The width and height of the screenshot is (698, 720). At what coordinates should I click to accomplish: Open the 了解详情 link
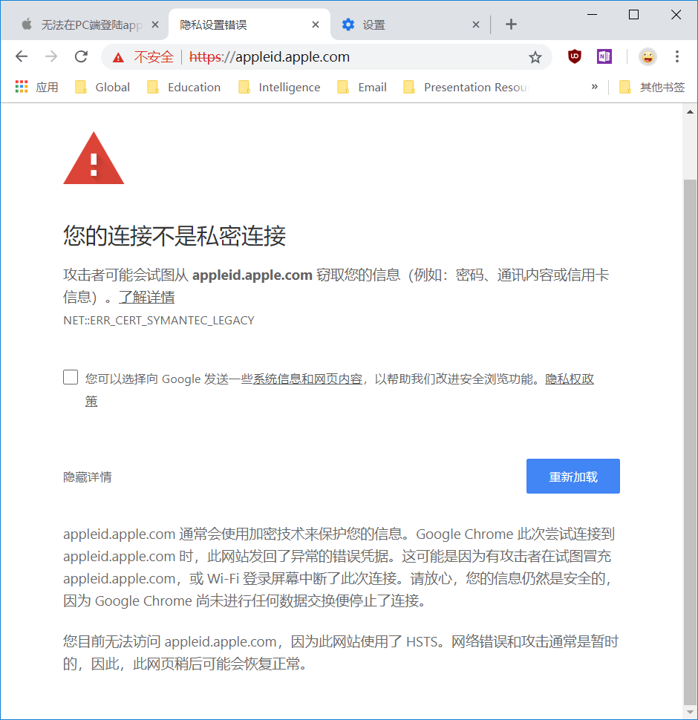[x=146, y=297]
